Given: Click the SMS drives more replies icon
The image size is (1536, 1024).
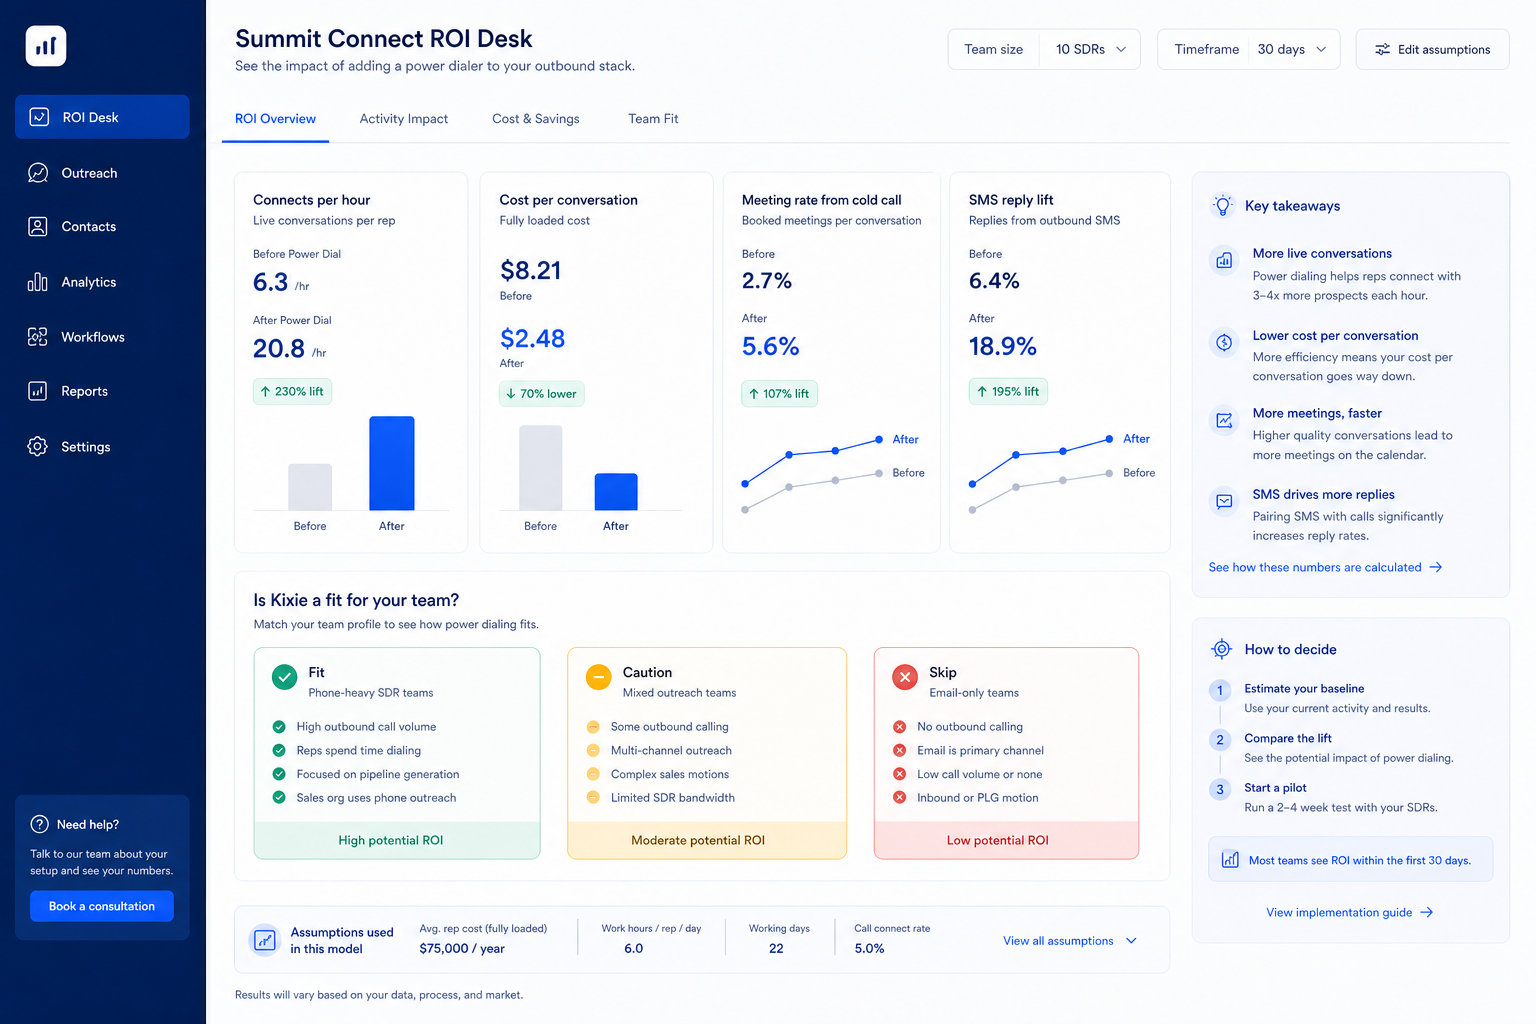Looking at the screenshot, I should [x=1224, y=501].
